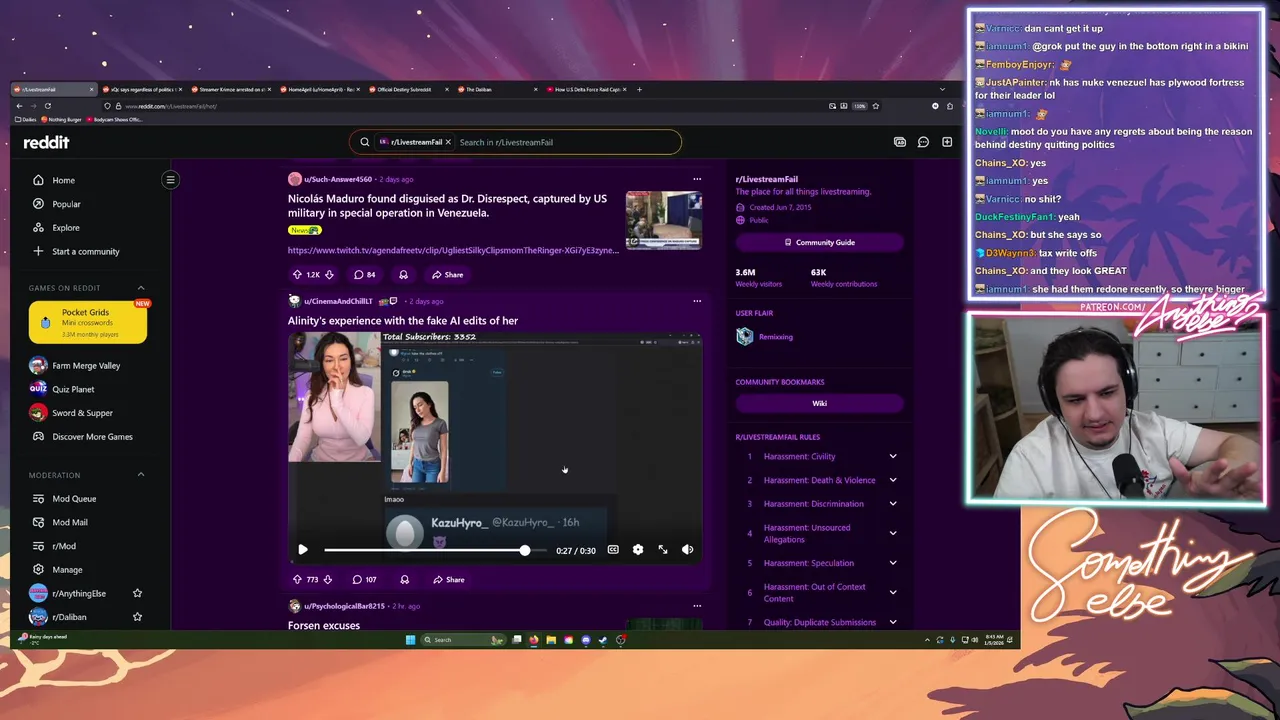Open video settings gear

(x=638, y=550)
